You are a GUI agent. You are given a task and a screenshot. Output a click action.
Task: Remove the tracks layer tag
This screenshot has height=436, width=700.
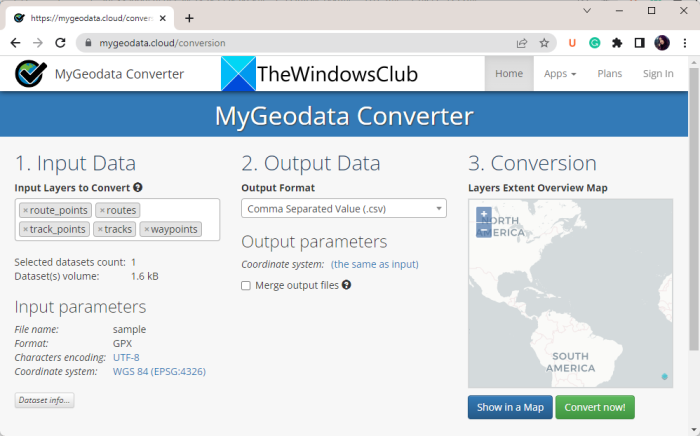tap(100, 229)
